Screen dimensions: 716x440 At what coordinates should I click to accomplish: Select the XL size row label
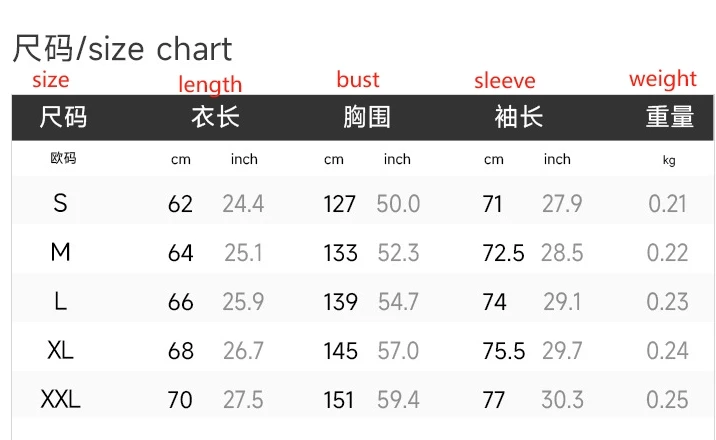[x=61, y=351]
